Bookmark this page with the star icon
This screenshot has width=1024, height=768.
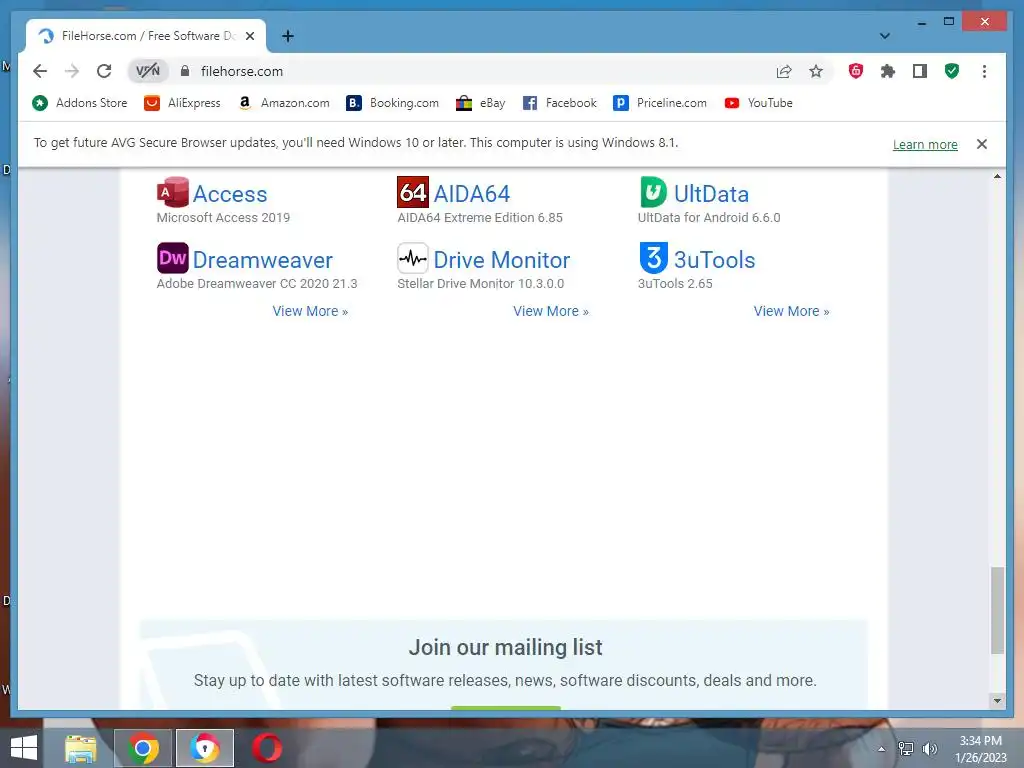tap(816, 71)
